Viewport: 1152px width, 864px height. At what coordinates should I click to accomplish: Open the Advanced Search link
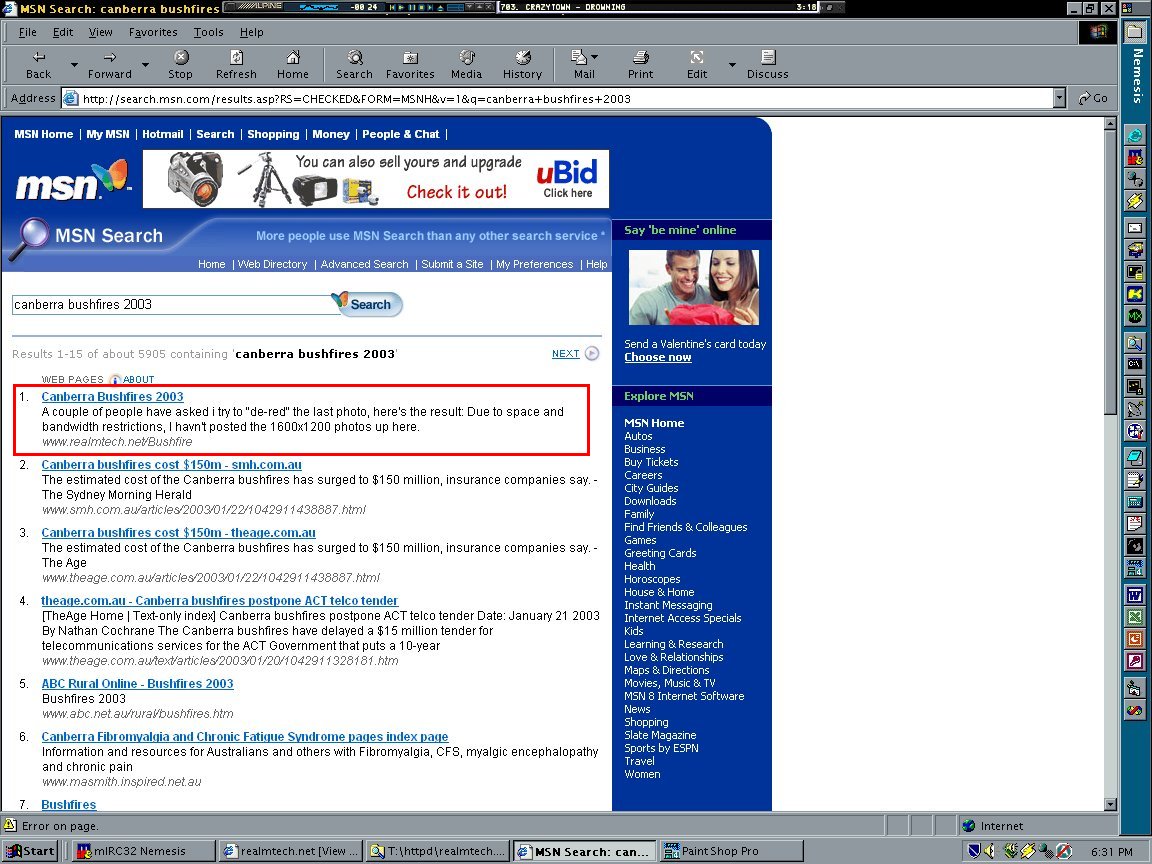point(364,264)
